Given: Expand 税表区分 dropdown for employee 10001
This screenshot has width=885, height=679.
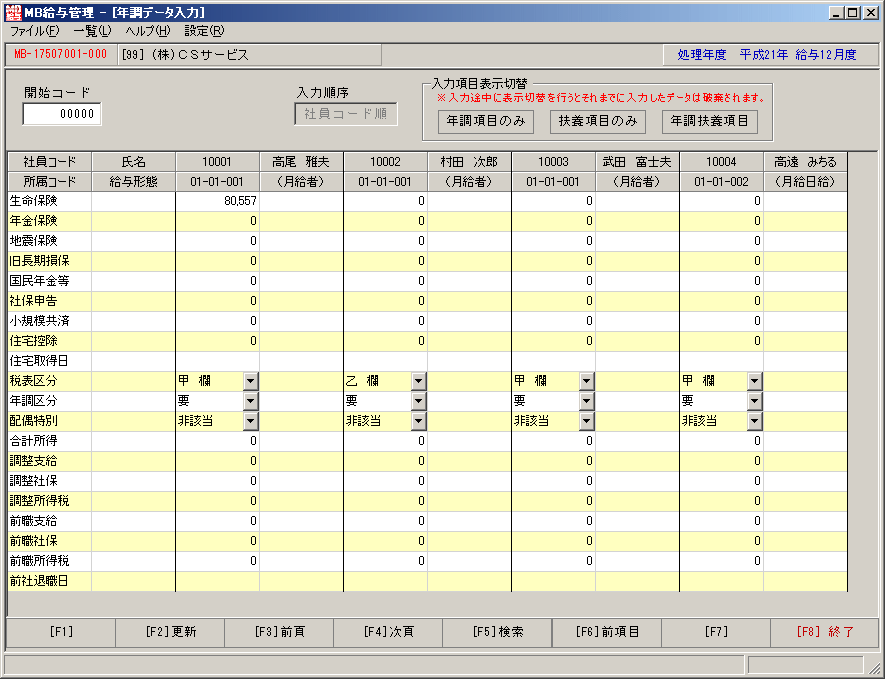Looking at the screenshot, I should (251, 381).
